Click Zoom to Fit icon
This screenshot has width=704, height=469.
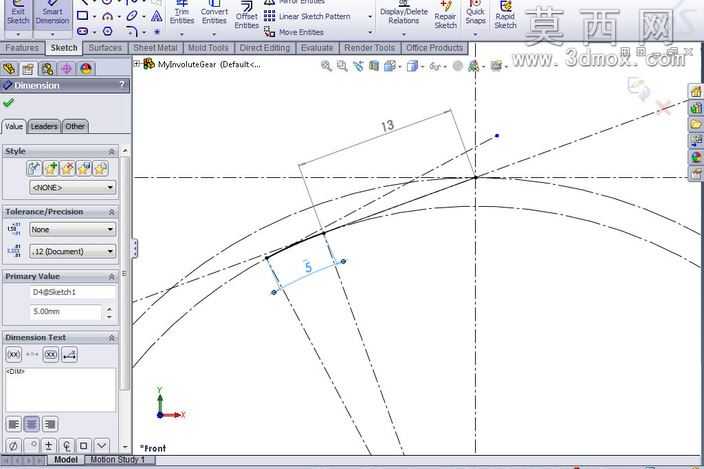(x=326, y=66)
